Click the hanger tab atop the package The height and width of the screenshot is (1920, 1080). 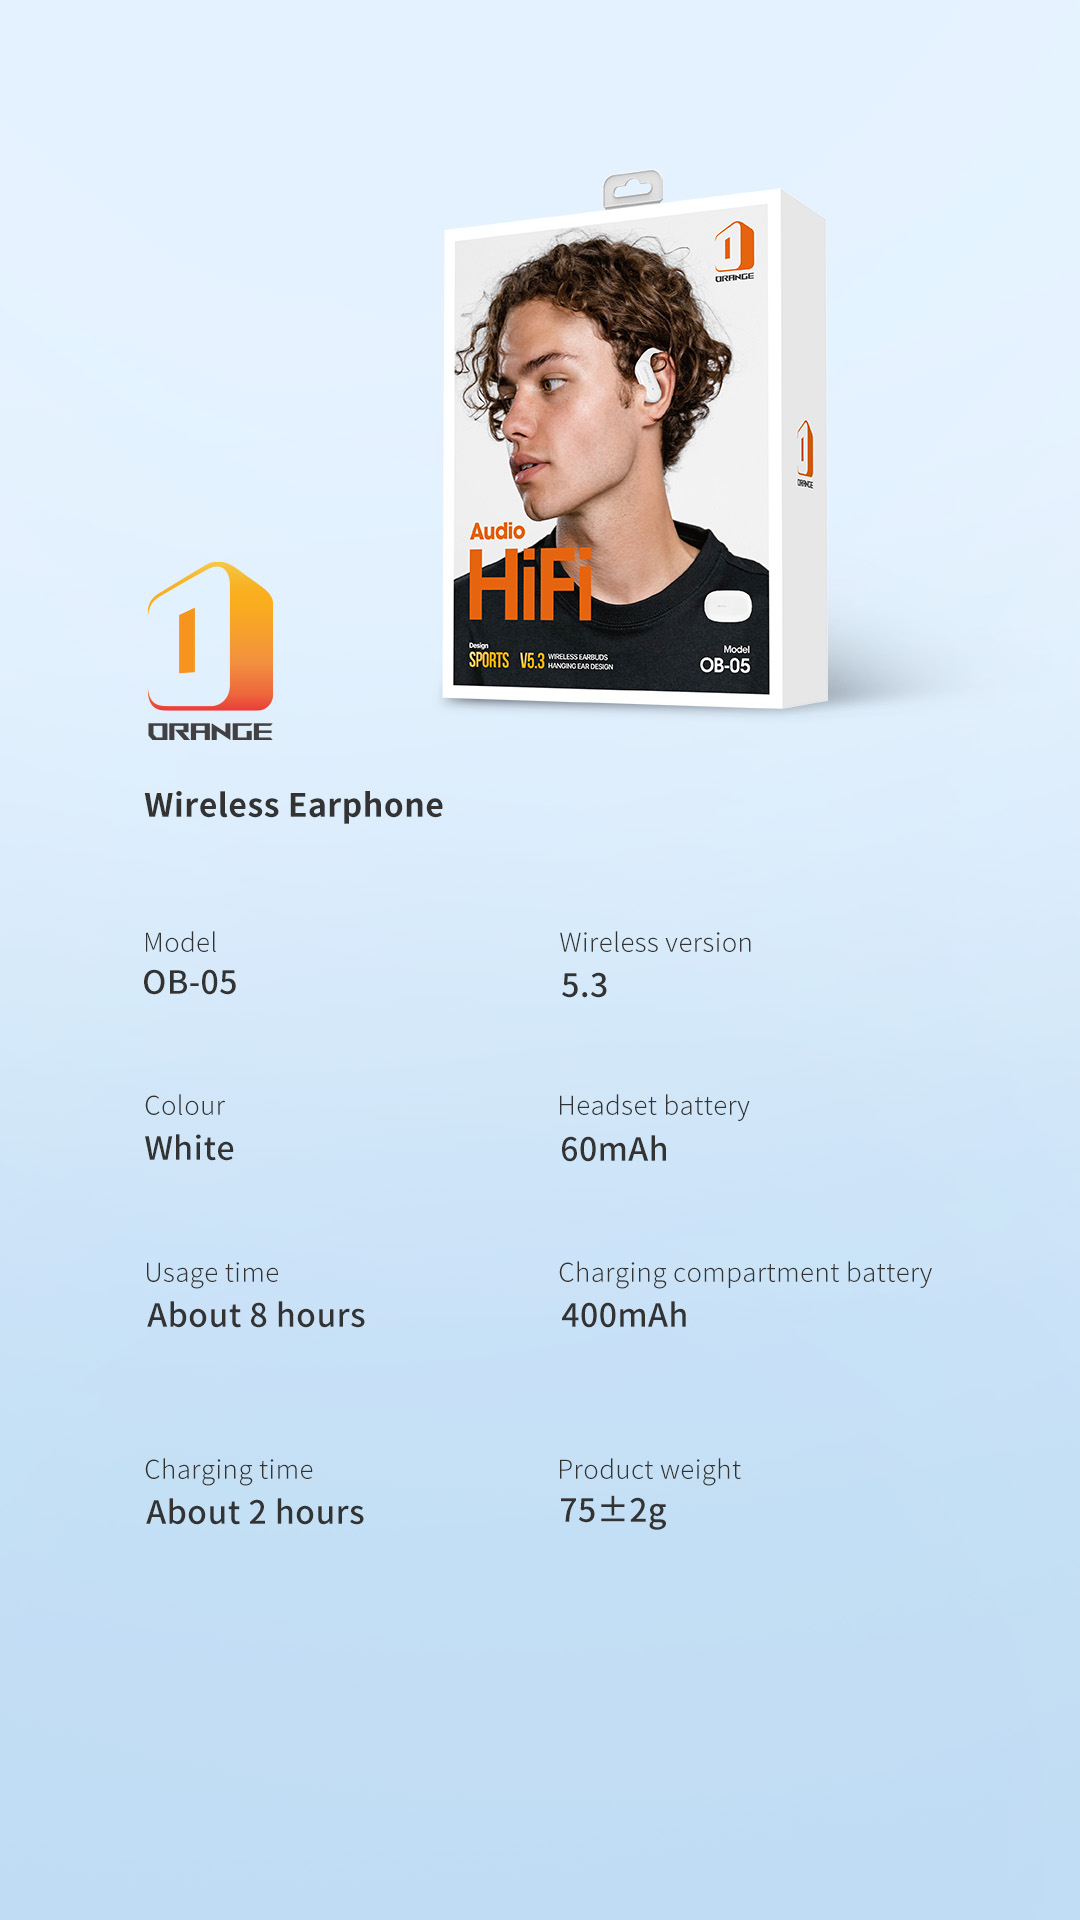[633, 188]
